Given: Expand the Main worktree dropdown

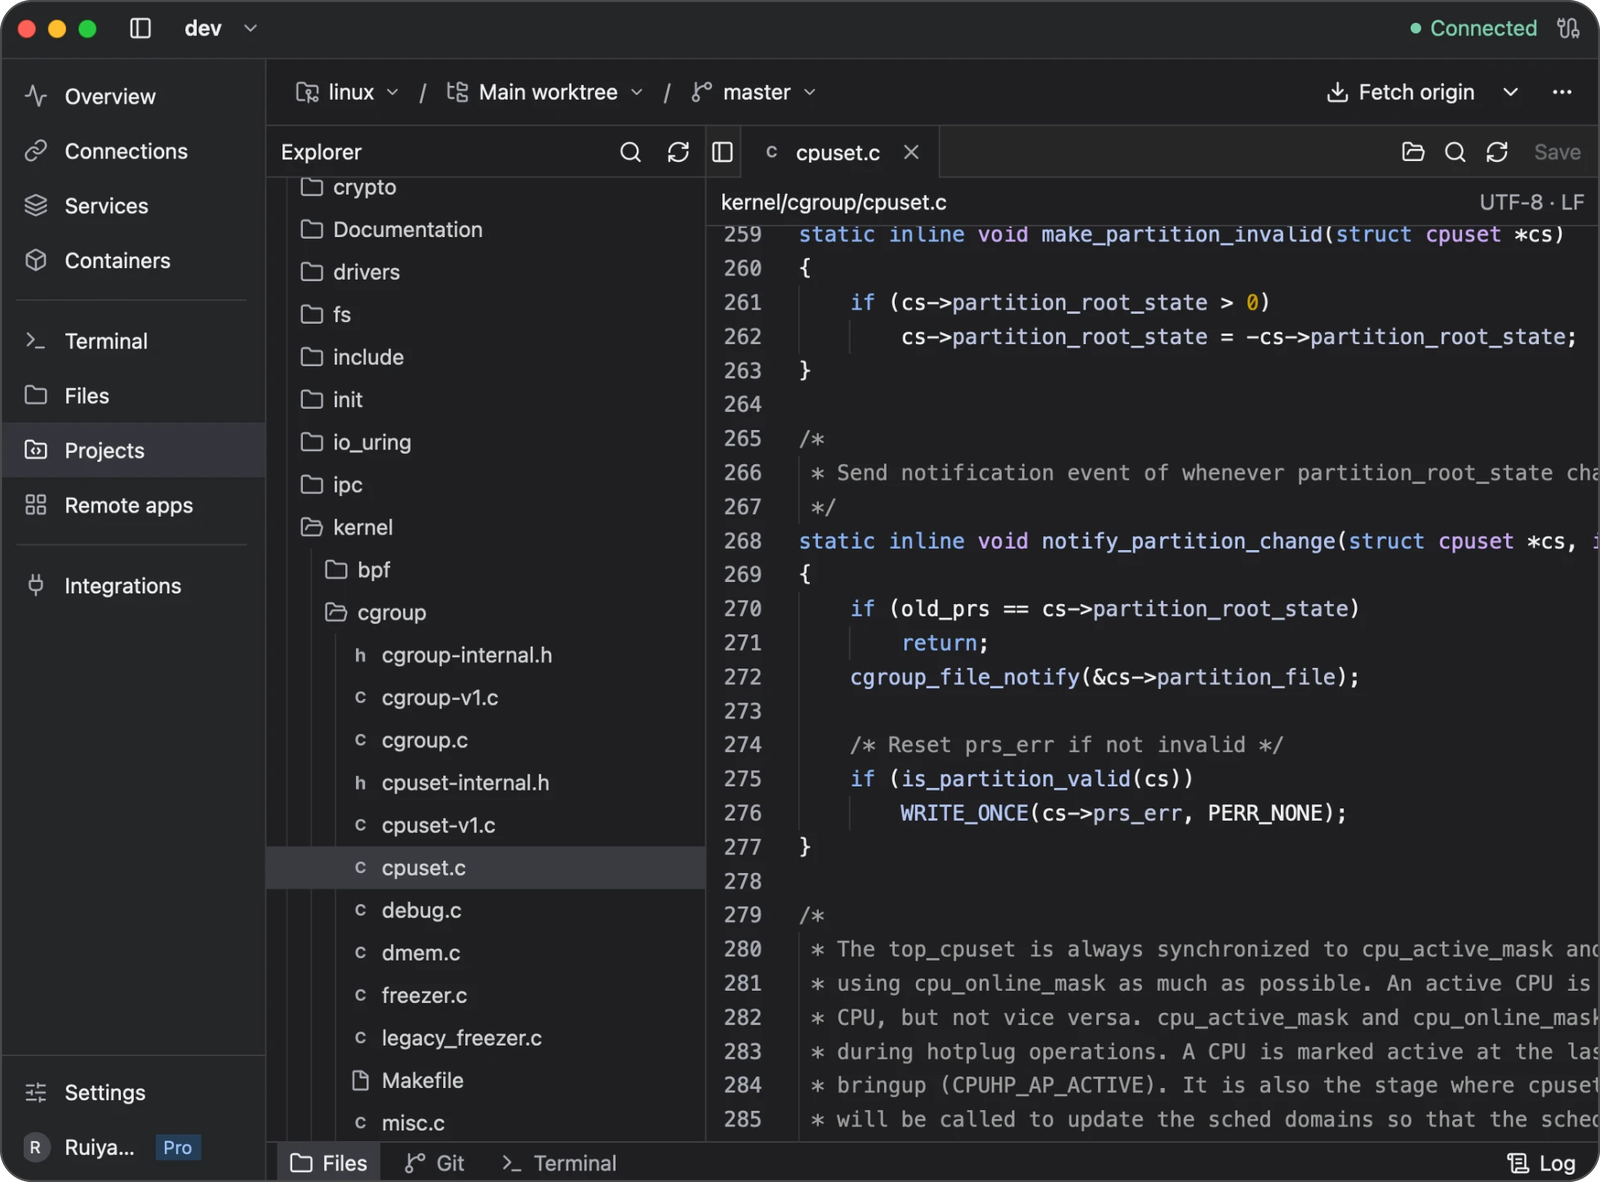Looking at the screenshot, I should (545, 92).
